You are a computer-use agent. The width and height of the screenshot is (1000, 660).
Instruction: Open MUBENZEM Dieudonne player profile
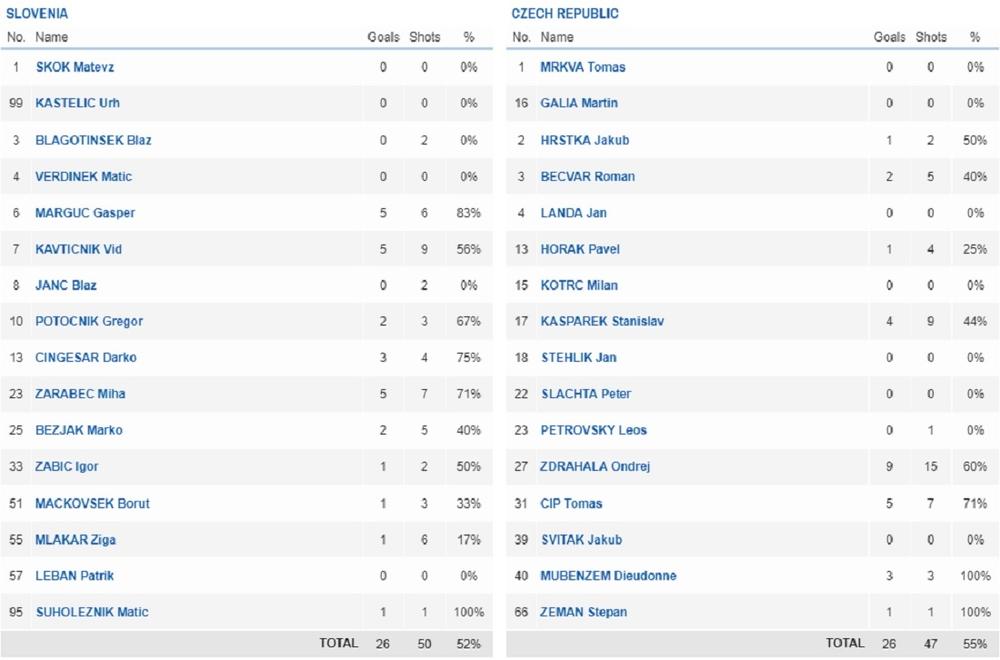[608, 576]
